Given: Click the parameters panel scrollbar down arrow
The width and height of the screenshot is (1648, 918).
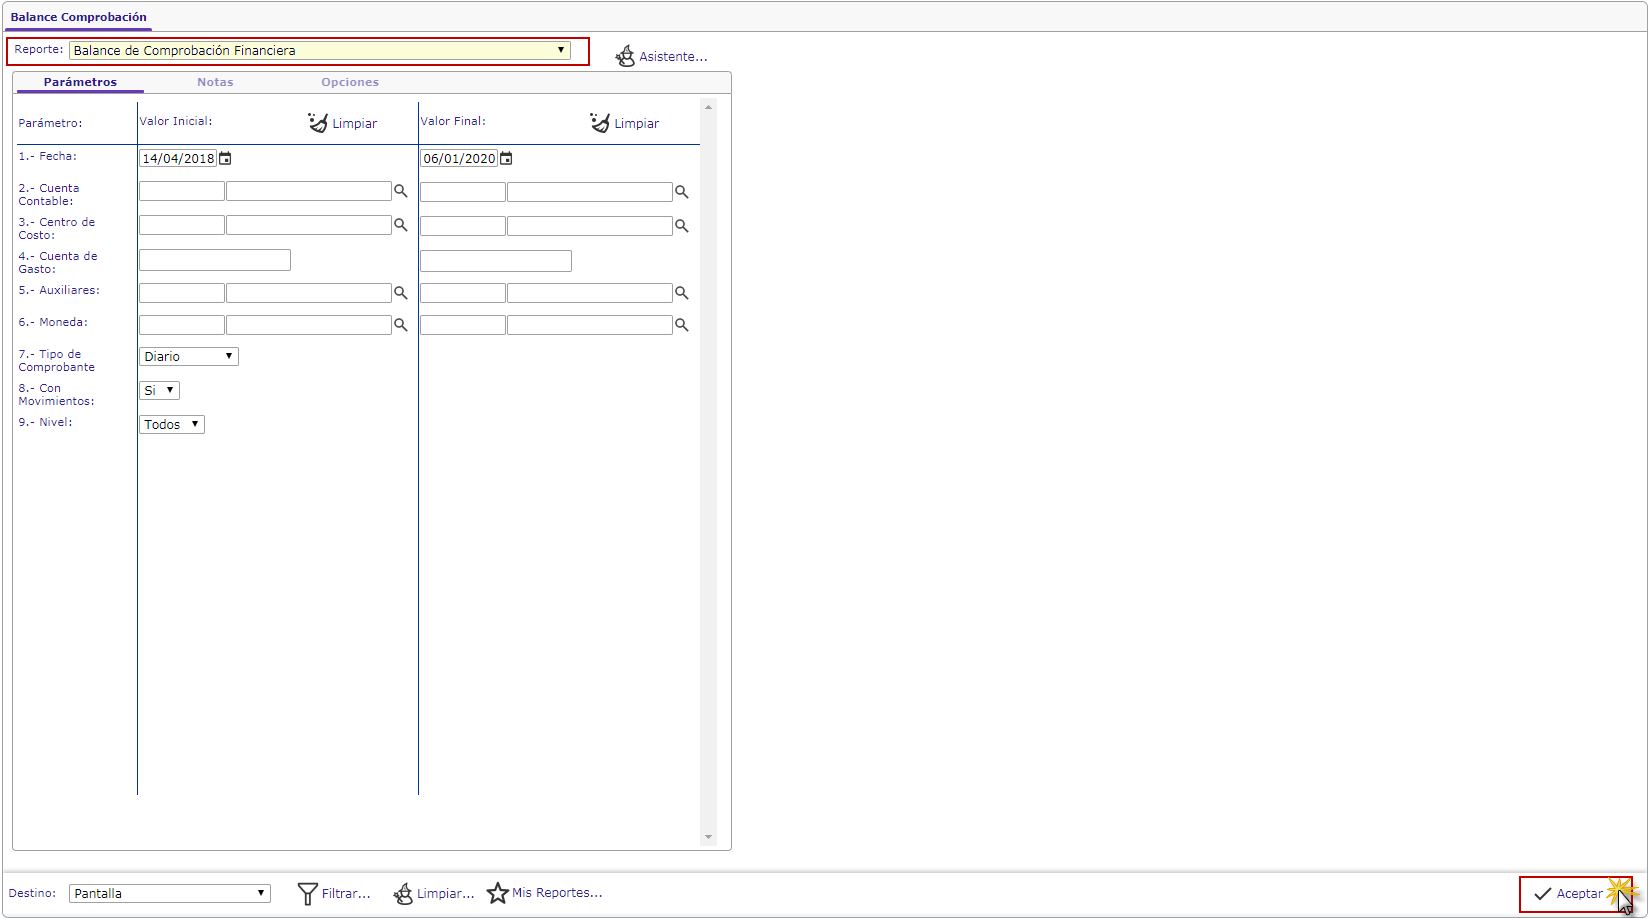Looking at the screenshot, I should (x=709, y=837).
